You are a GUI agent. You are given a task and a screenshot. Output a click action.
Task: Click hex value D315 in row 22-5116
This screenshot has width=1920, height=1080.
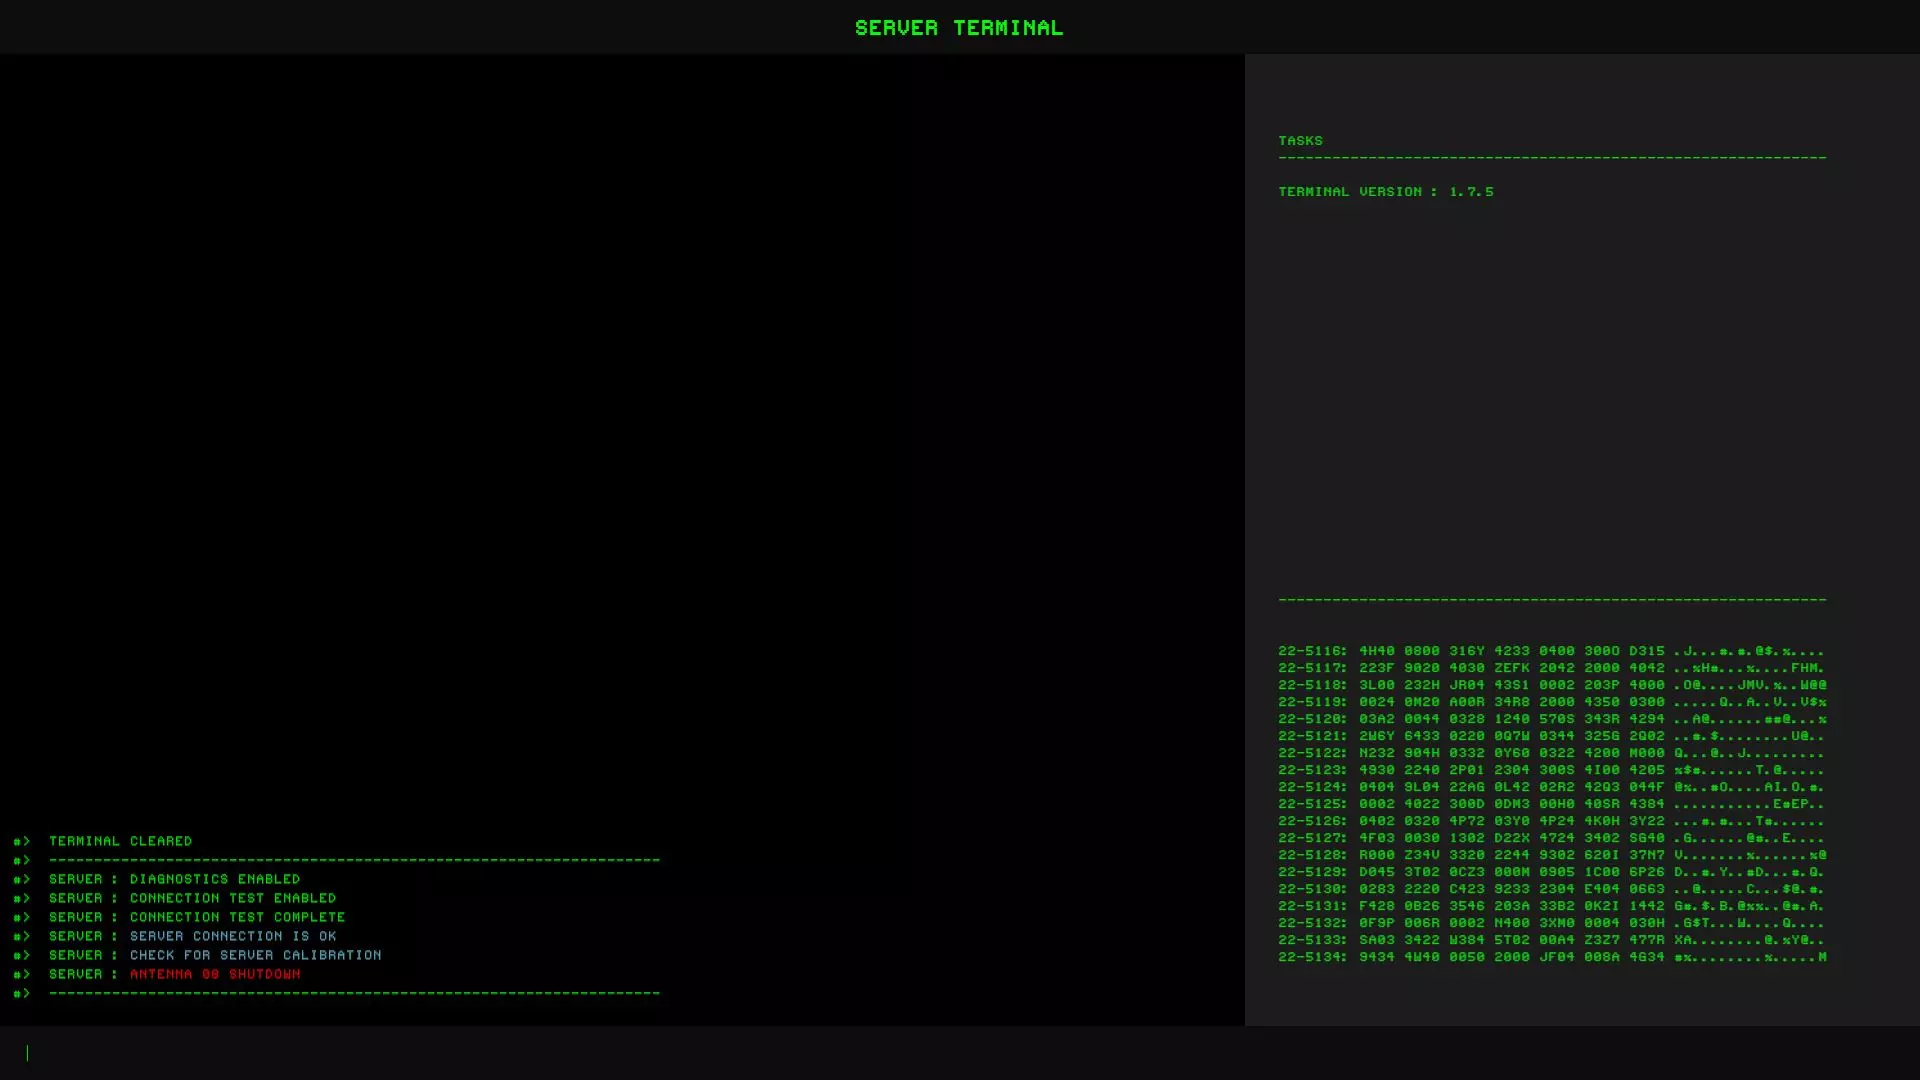tap(1646, 651)
